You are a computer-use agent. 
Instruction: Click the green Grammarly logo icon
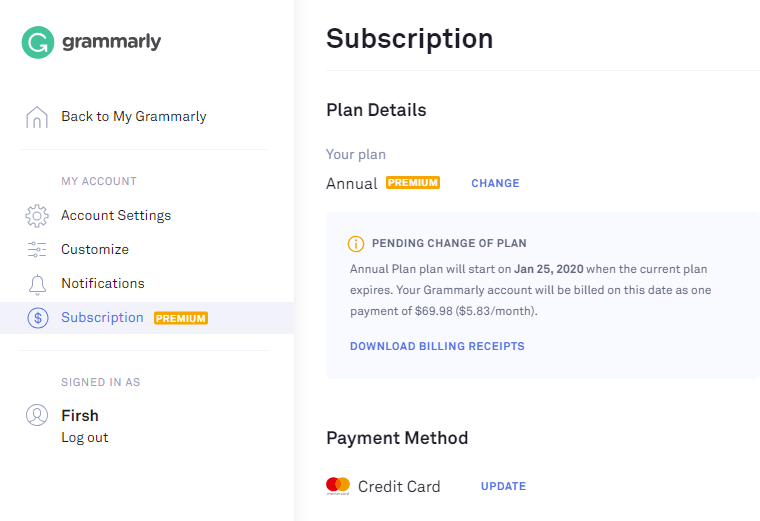(x=38, y=42)
